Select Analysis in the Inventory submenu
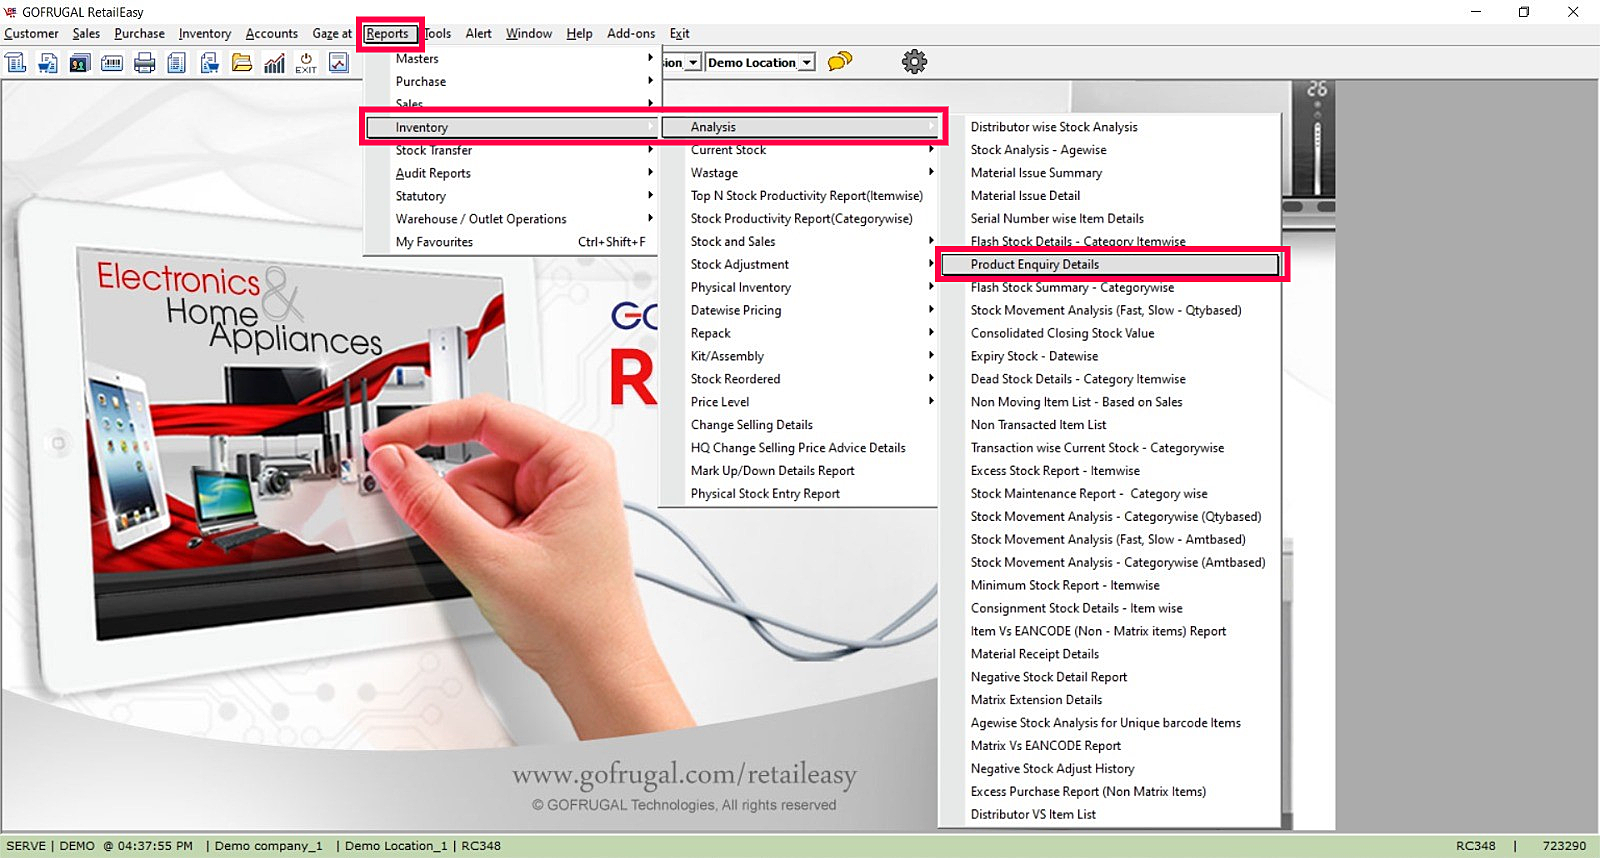The image size is (1600, 858). pos(801,127)
